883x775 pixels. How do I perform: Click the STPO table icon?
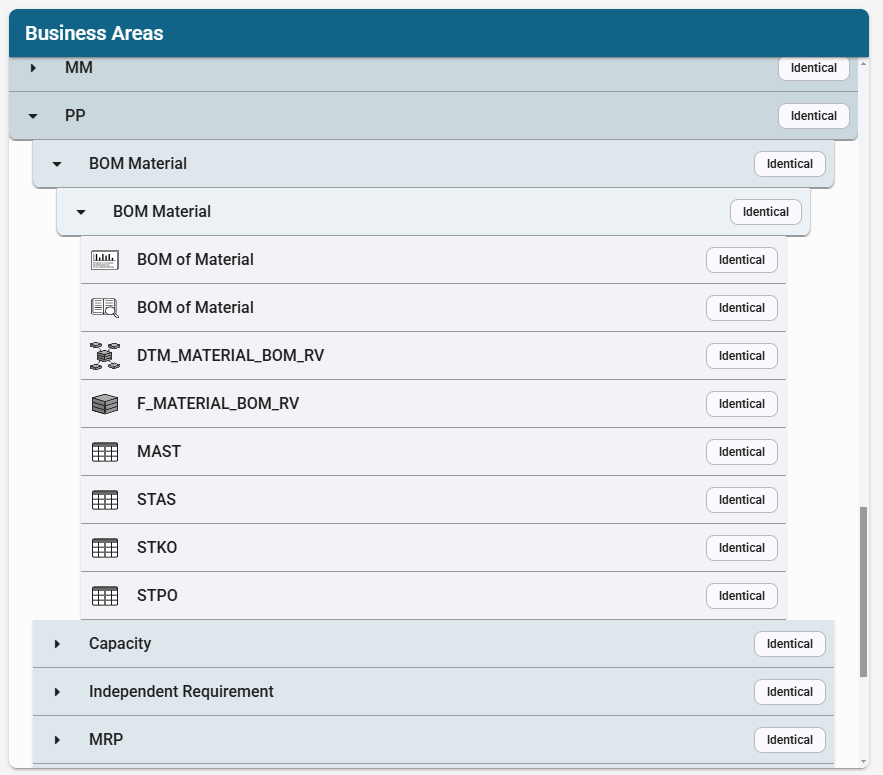click(104, 596)
